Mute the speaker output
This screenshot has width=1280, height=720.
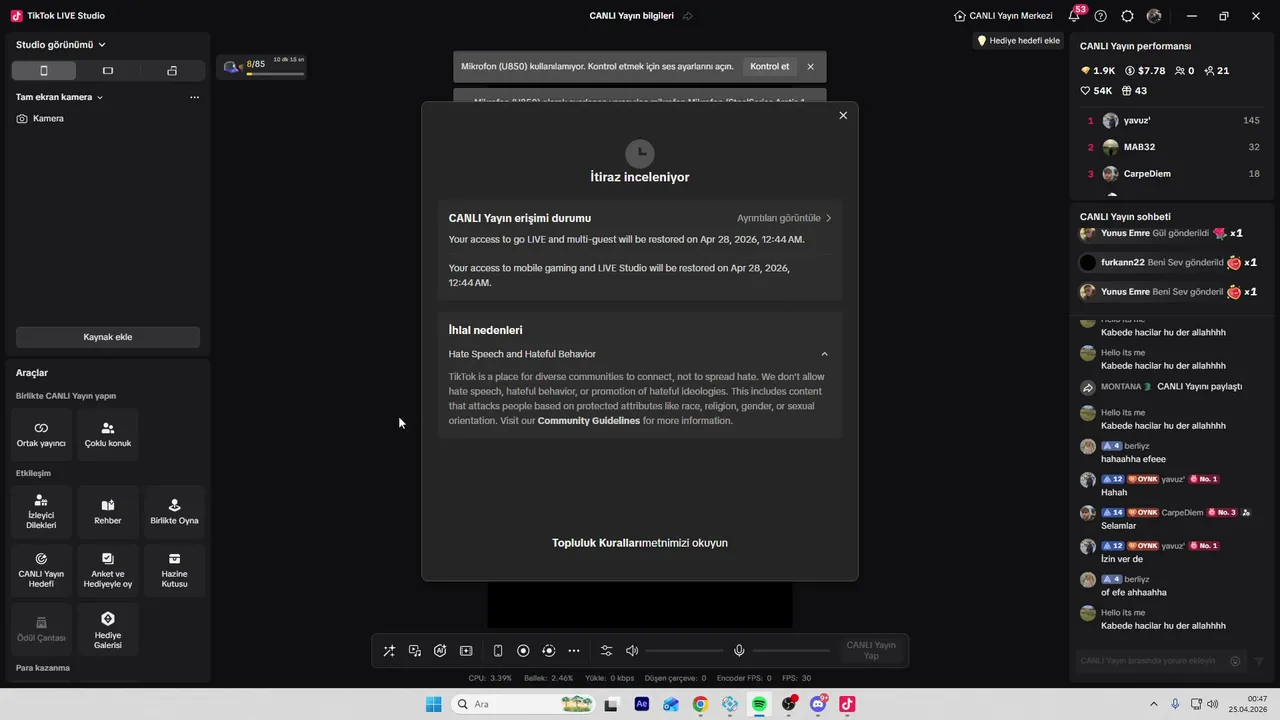632,651
